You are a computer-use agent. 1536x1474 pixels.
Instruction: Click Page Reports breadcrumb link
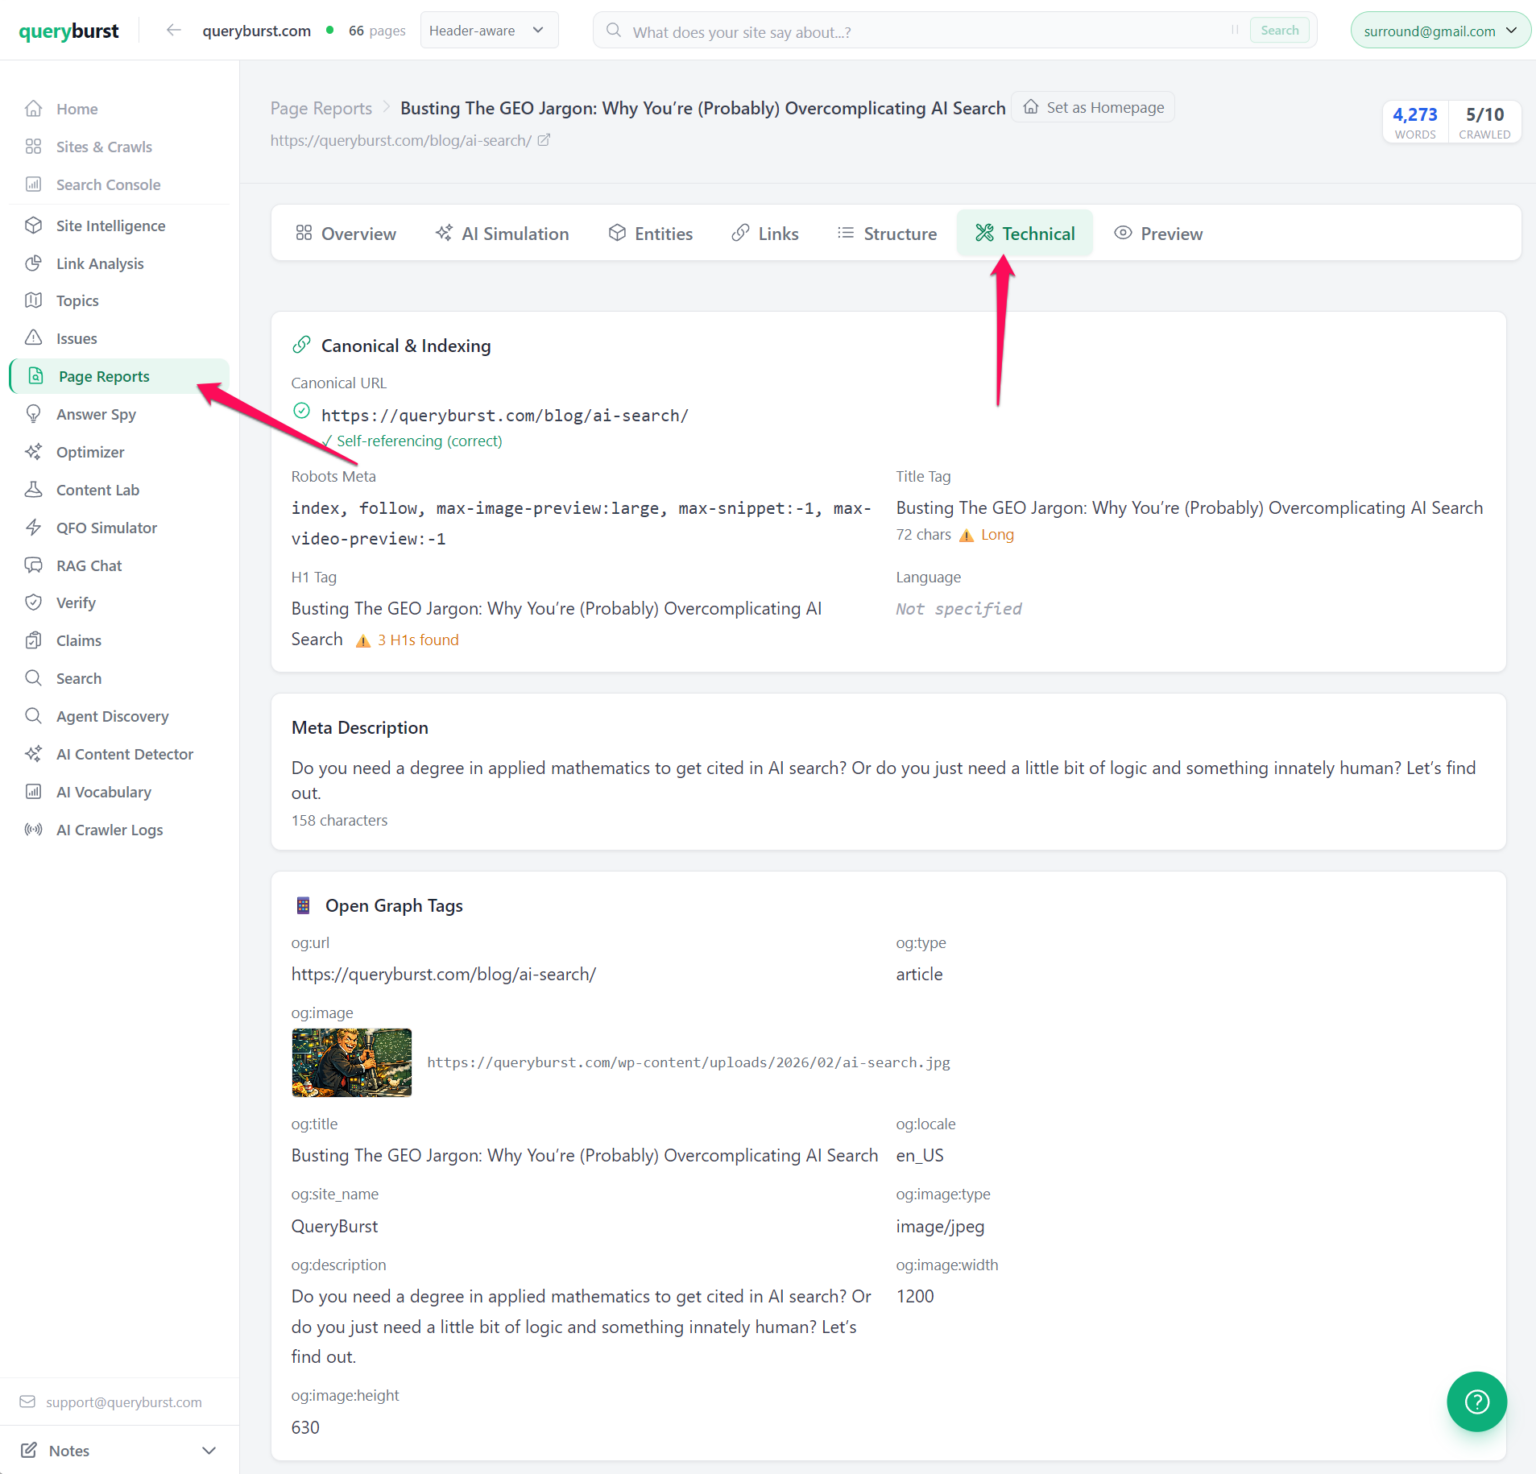(x=321, y=109)
